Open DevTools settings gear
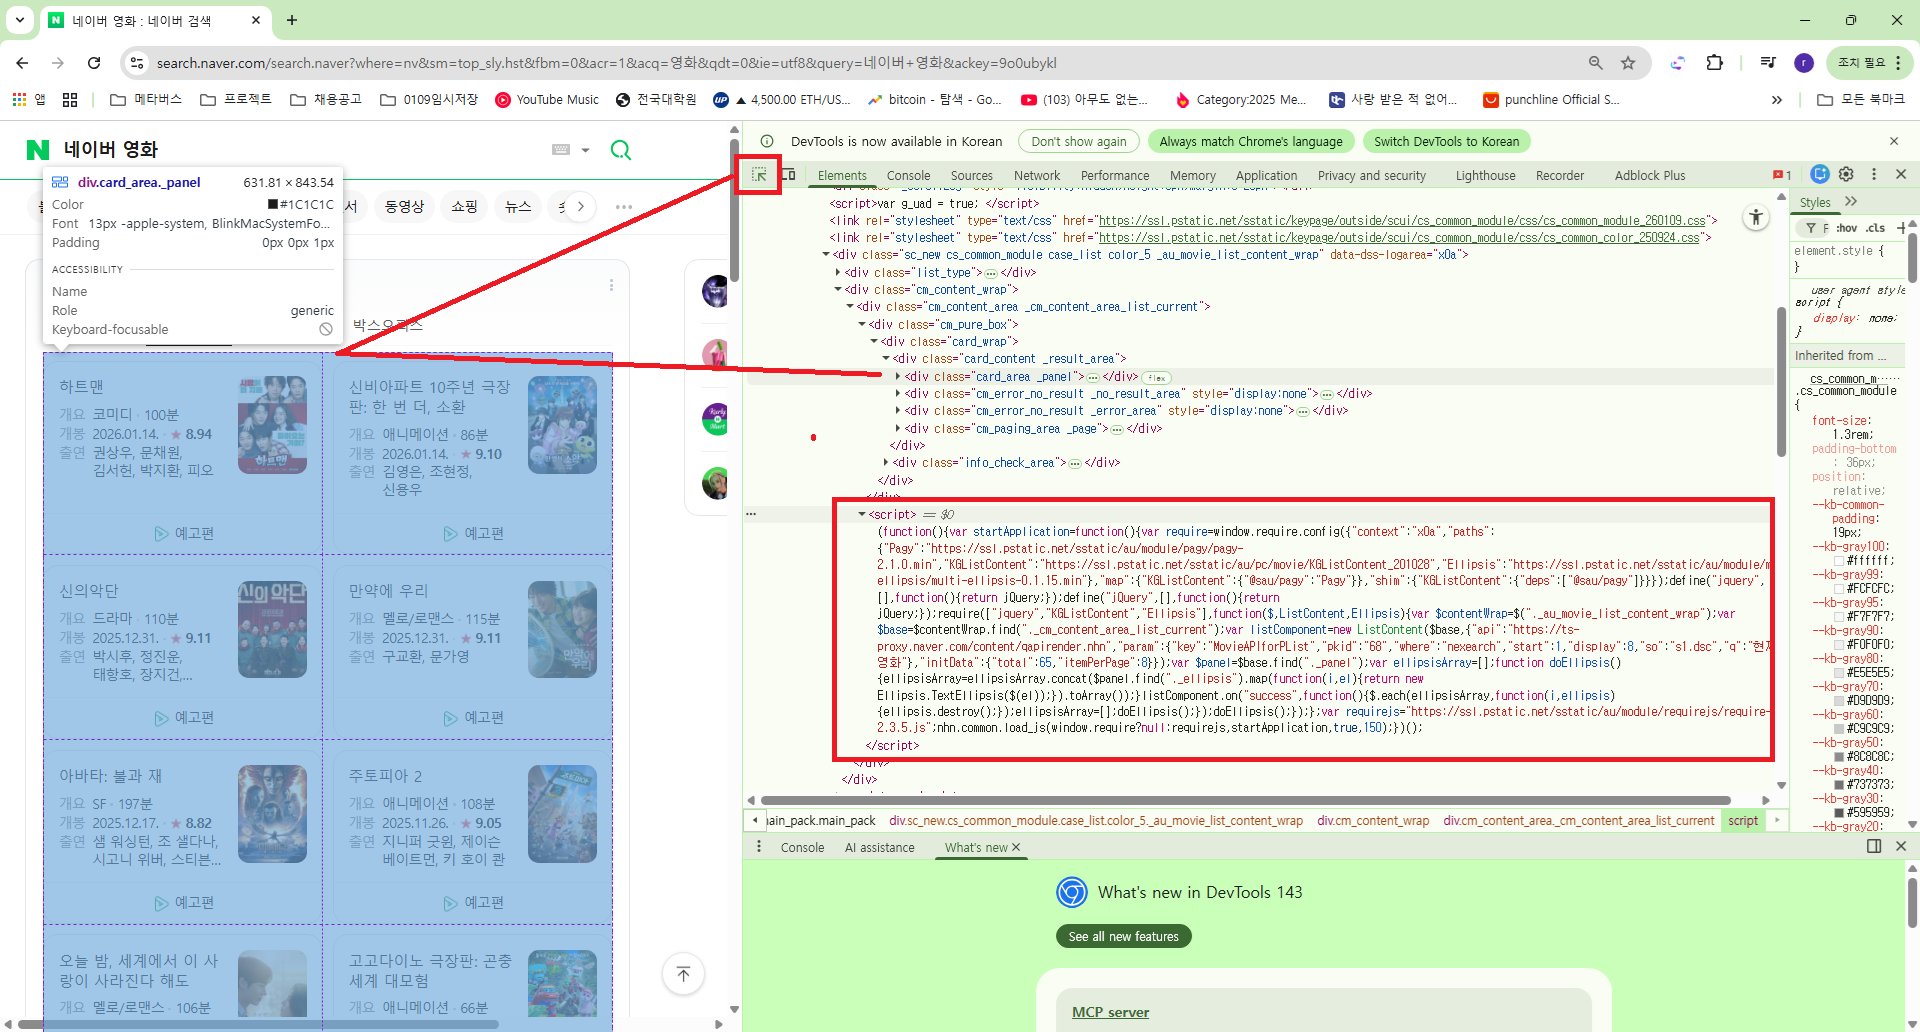 [1846, 174]
